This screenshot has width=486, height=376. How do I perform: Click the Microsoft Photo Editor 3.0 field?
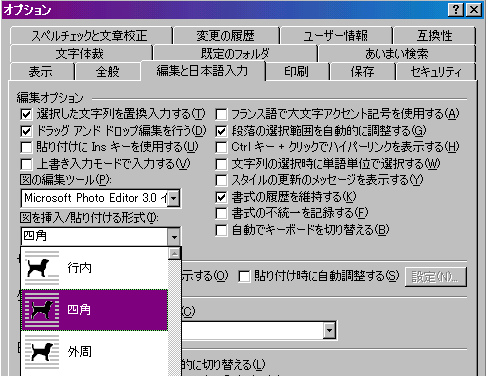tap(94, 198)
